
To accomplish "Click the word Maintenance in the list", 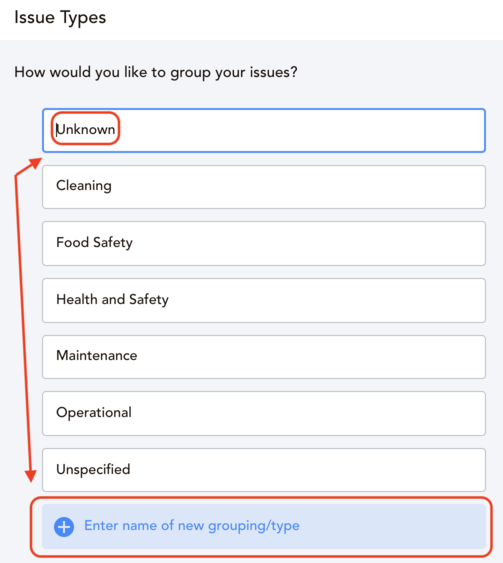I will [x=97, y=355].
